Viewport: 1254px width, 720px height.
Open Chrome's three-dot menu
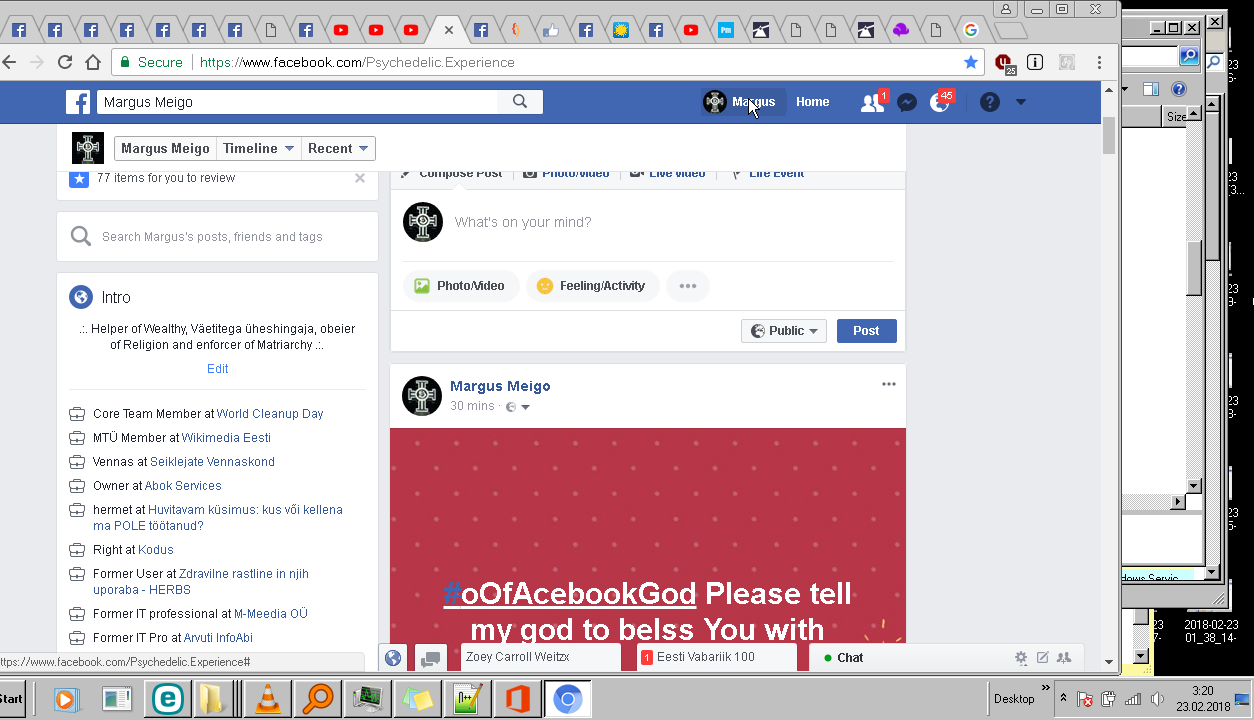1100,62
